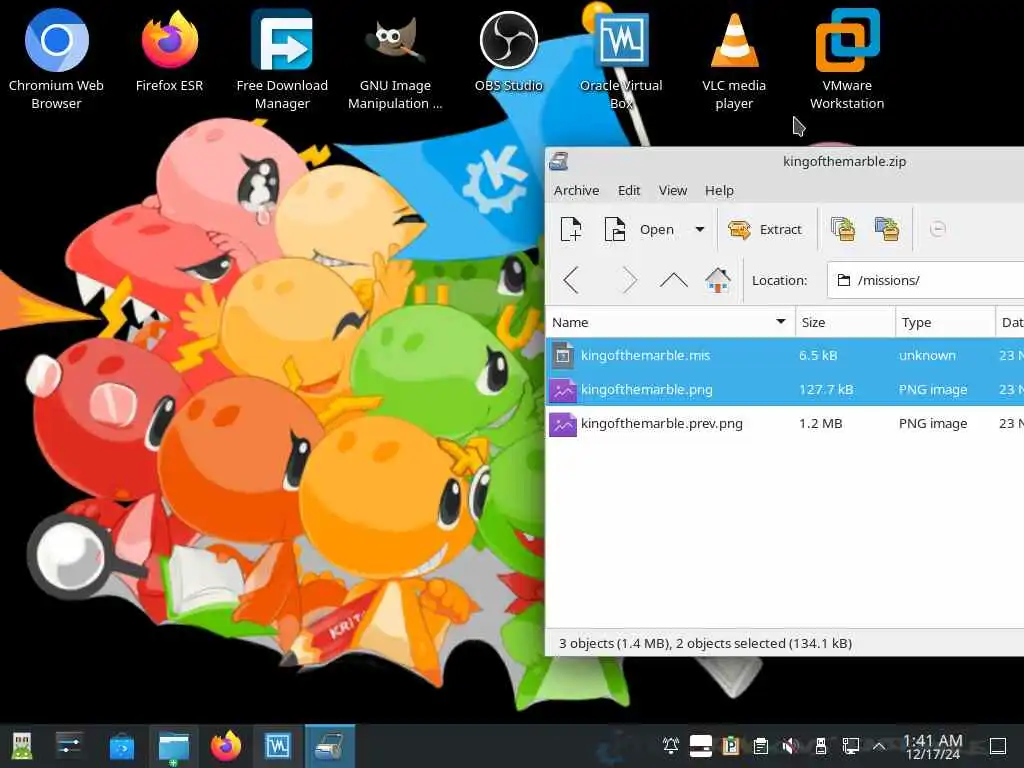Go back using the left arrow
Viewport: 1024px width, 768px height.
pyautogui.click(x=571, y=280)
